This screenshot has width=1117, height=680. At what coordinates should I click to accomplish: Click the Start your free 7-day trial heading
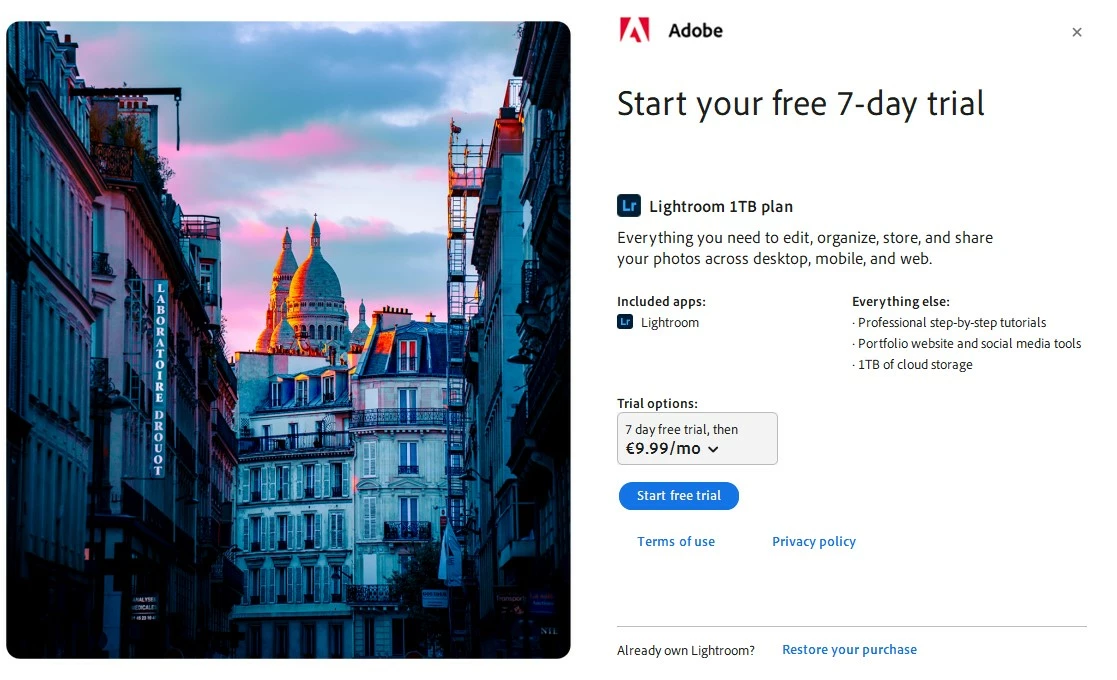pyautogui.click(x=801, y=104)
